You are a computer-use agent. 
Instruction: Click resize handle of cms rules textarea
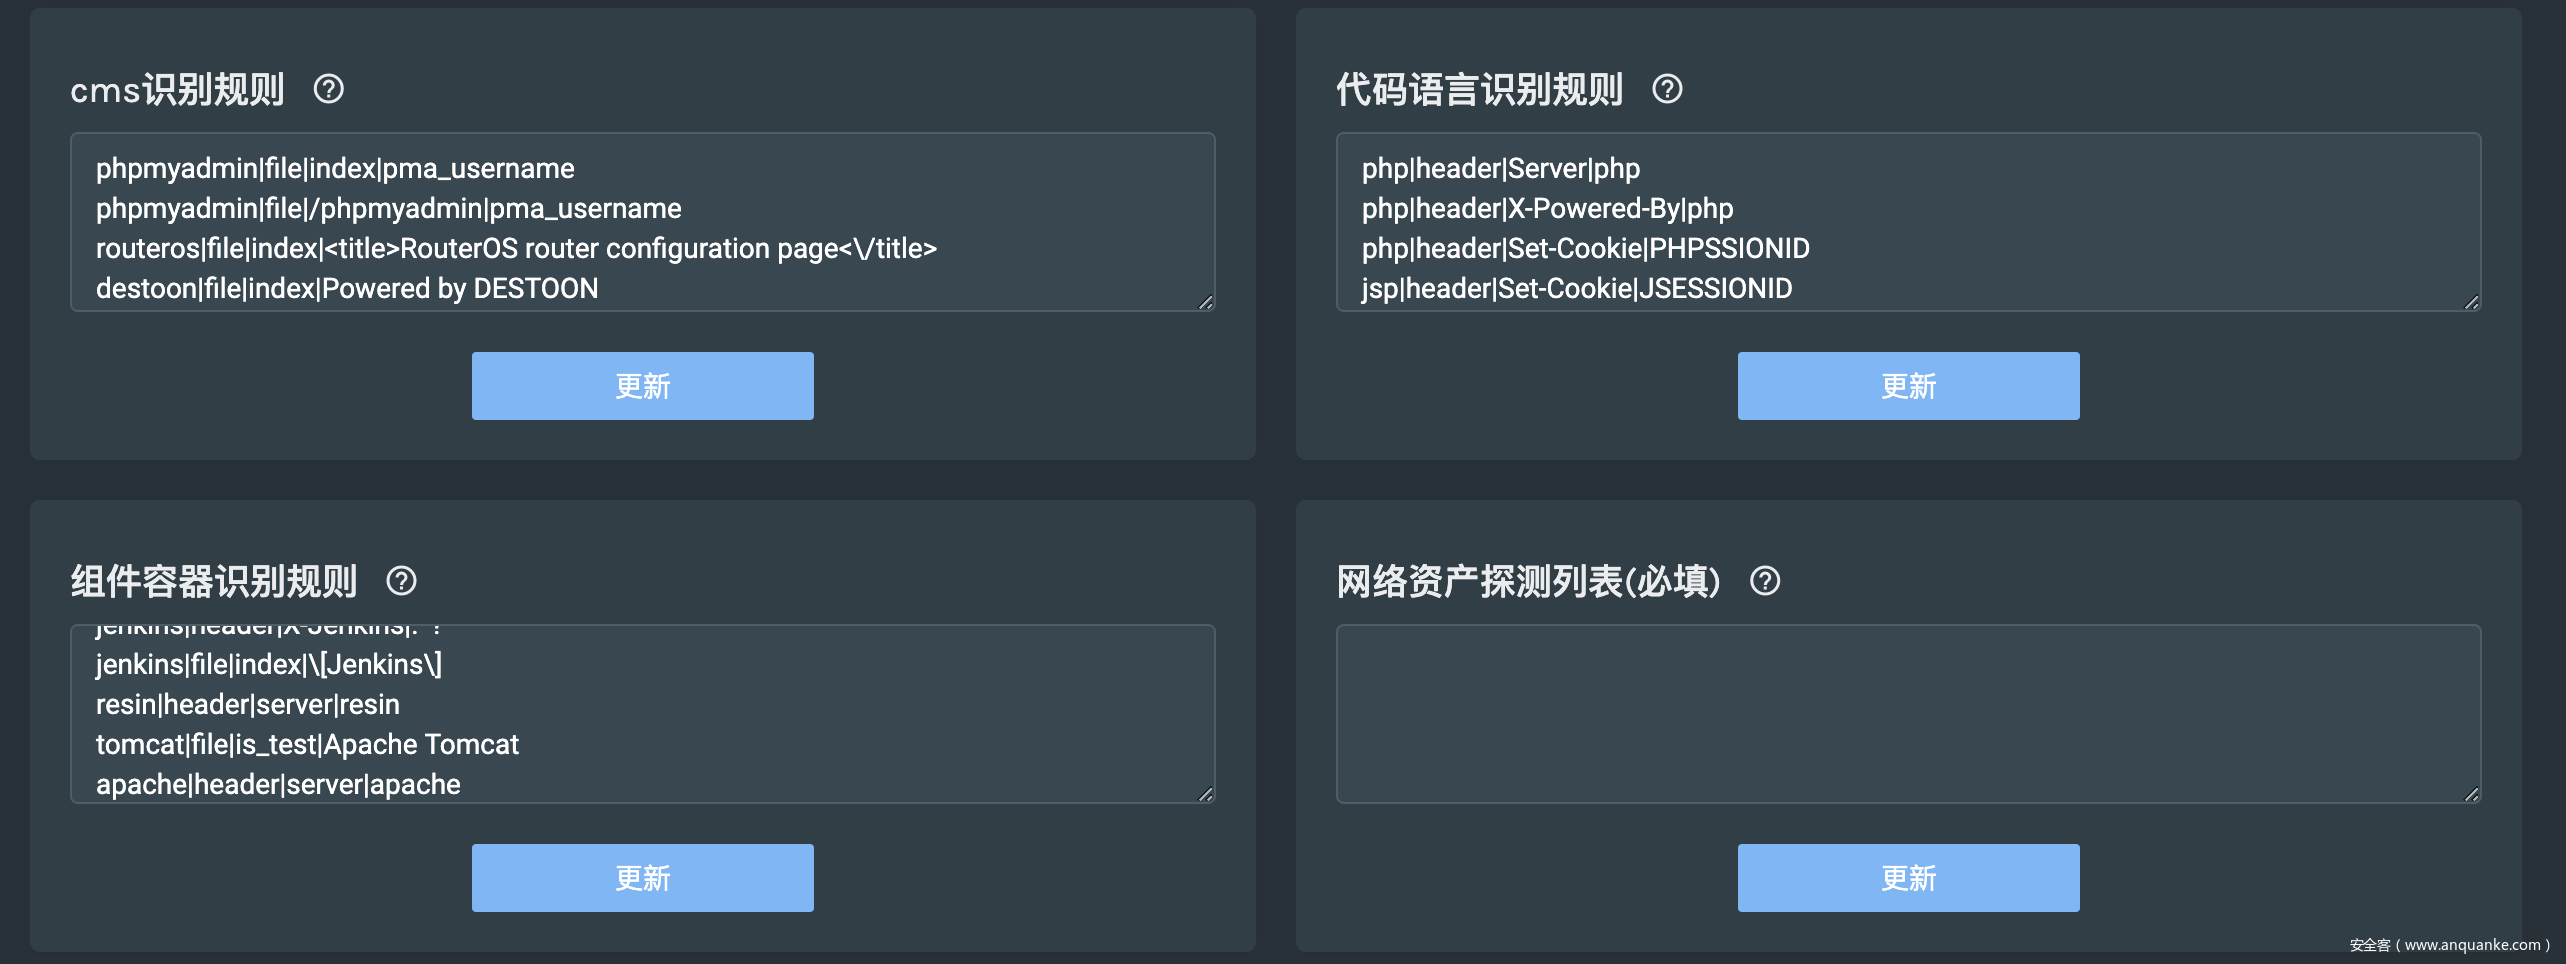click(1205, 302)
